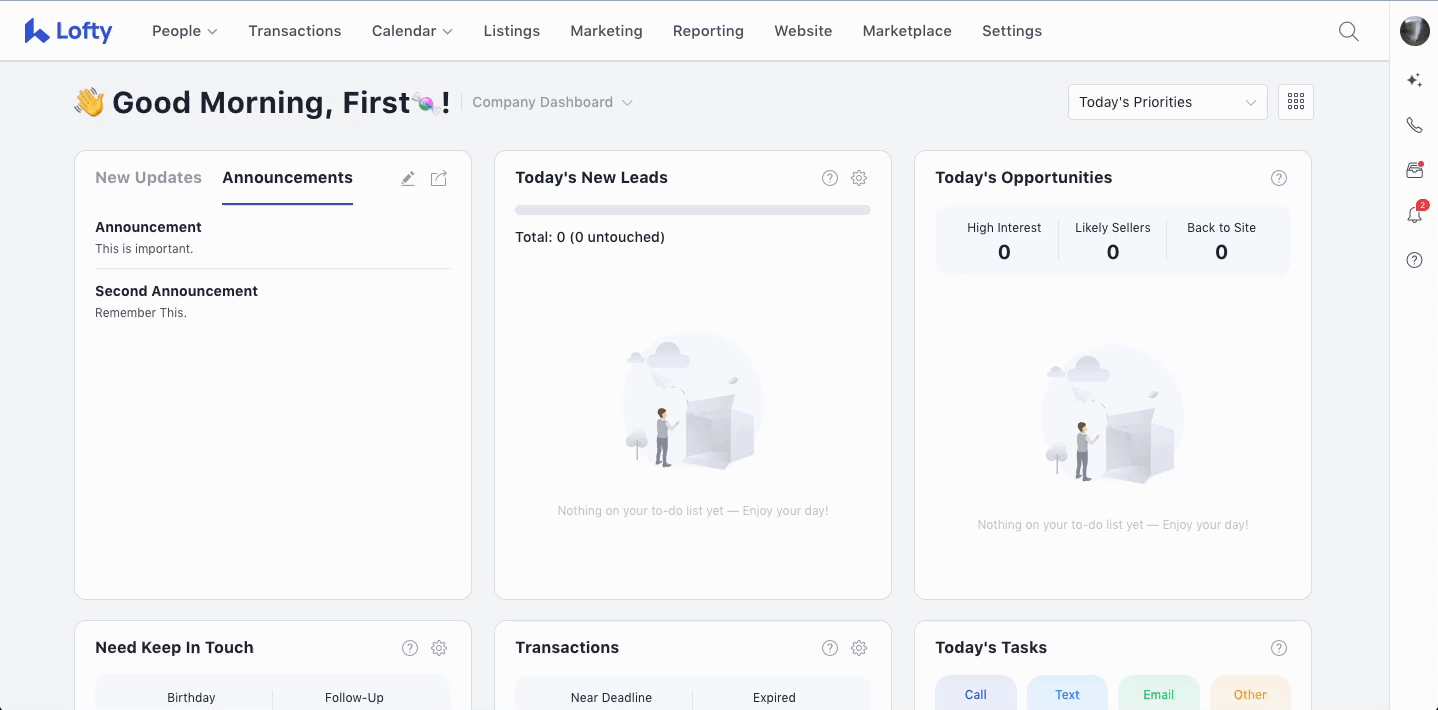Click the share icon in Announcements card

[x=439, y=178]
